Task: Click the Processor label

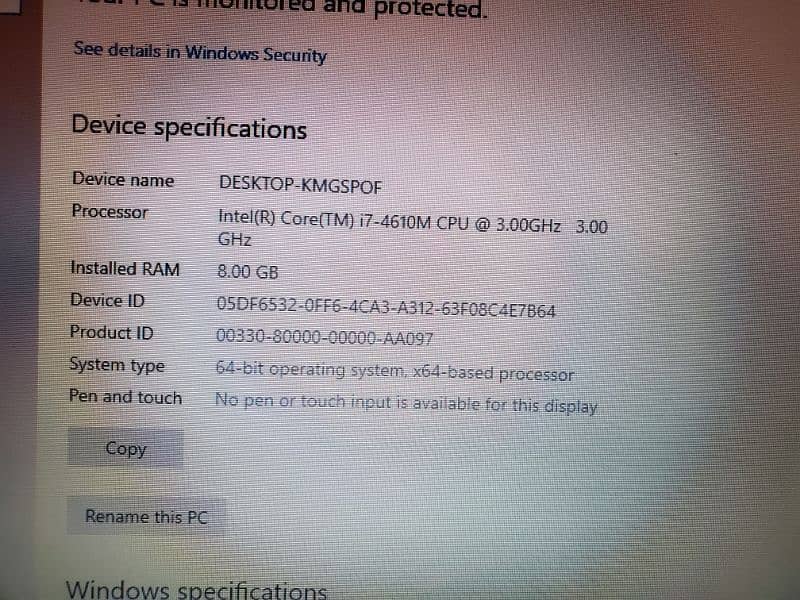Action: coord(110,211)
